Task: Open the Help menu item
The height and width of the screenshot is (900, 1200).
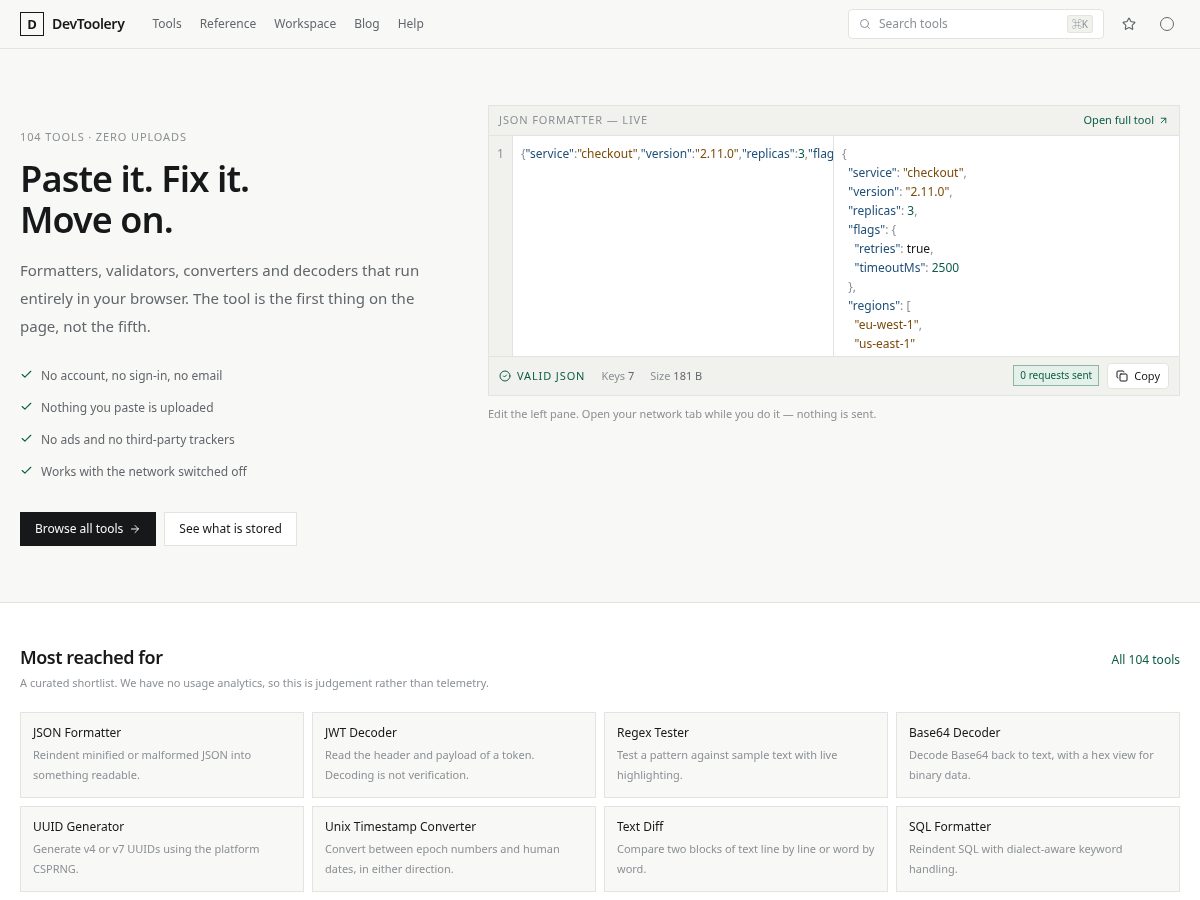Action: tap(411, 24)
